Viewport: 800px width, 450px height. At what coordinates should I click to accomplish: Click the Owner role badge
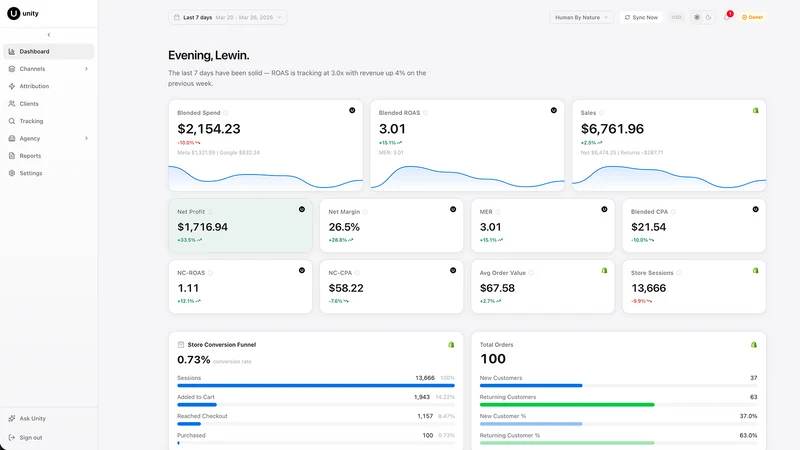point(753,17)
